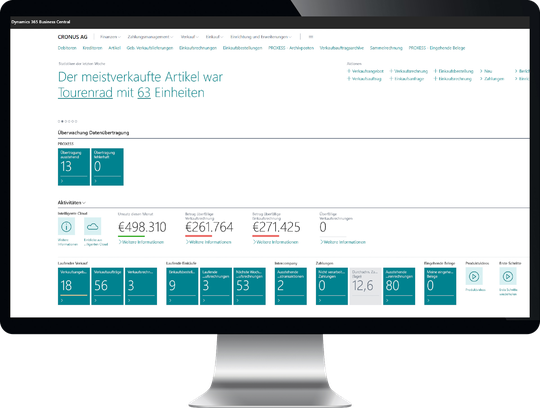The height and width of the screenshot is (408, 540).
Task: Click the cloud icon under Intelligent Cloud
Action: [x=92, y=226]
